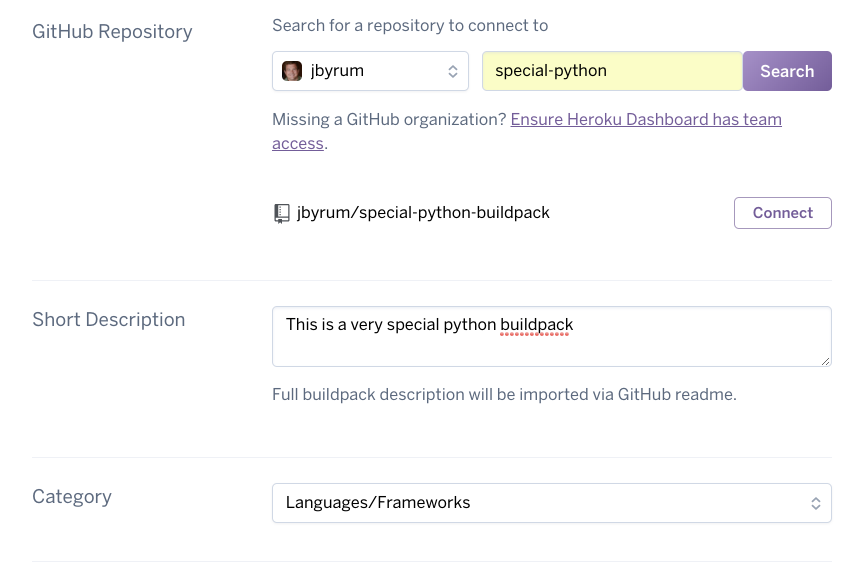
Task: Click the purple Search button
Action: pos(787,71)
